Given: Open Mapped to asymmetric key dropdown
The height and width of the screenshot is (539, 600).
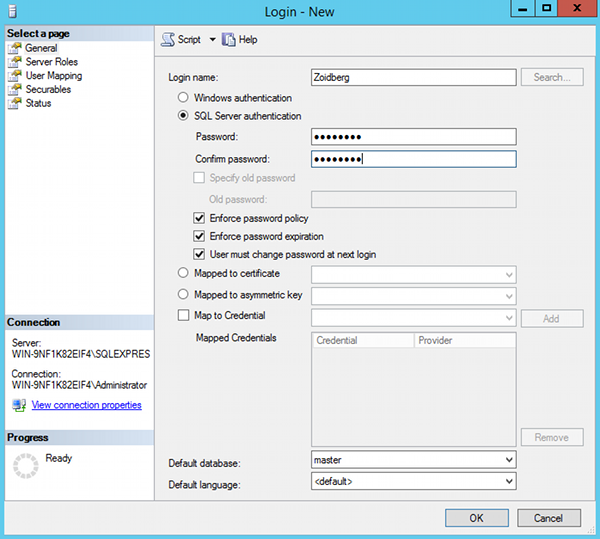Looking at the screenshot, I should point(414,296).
